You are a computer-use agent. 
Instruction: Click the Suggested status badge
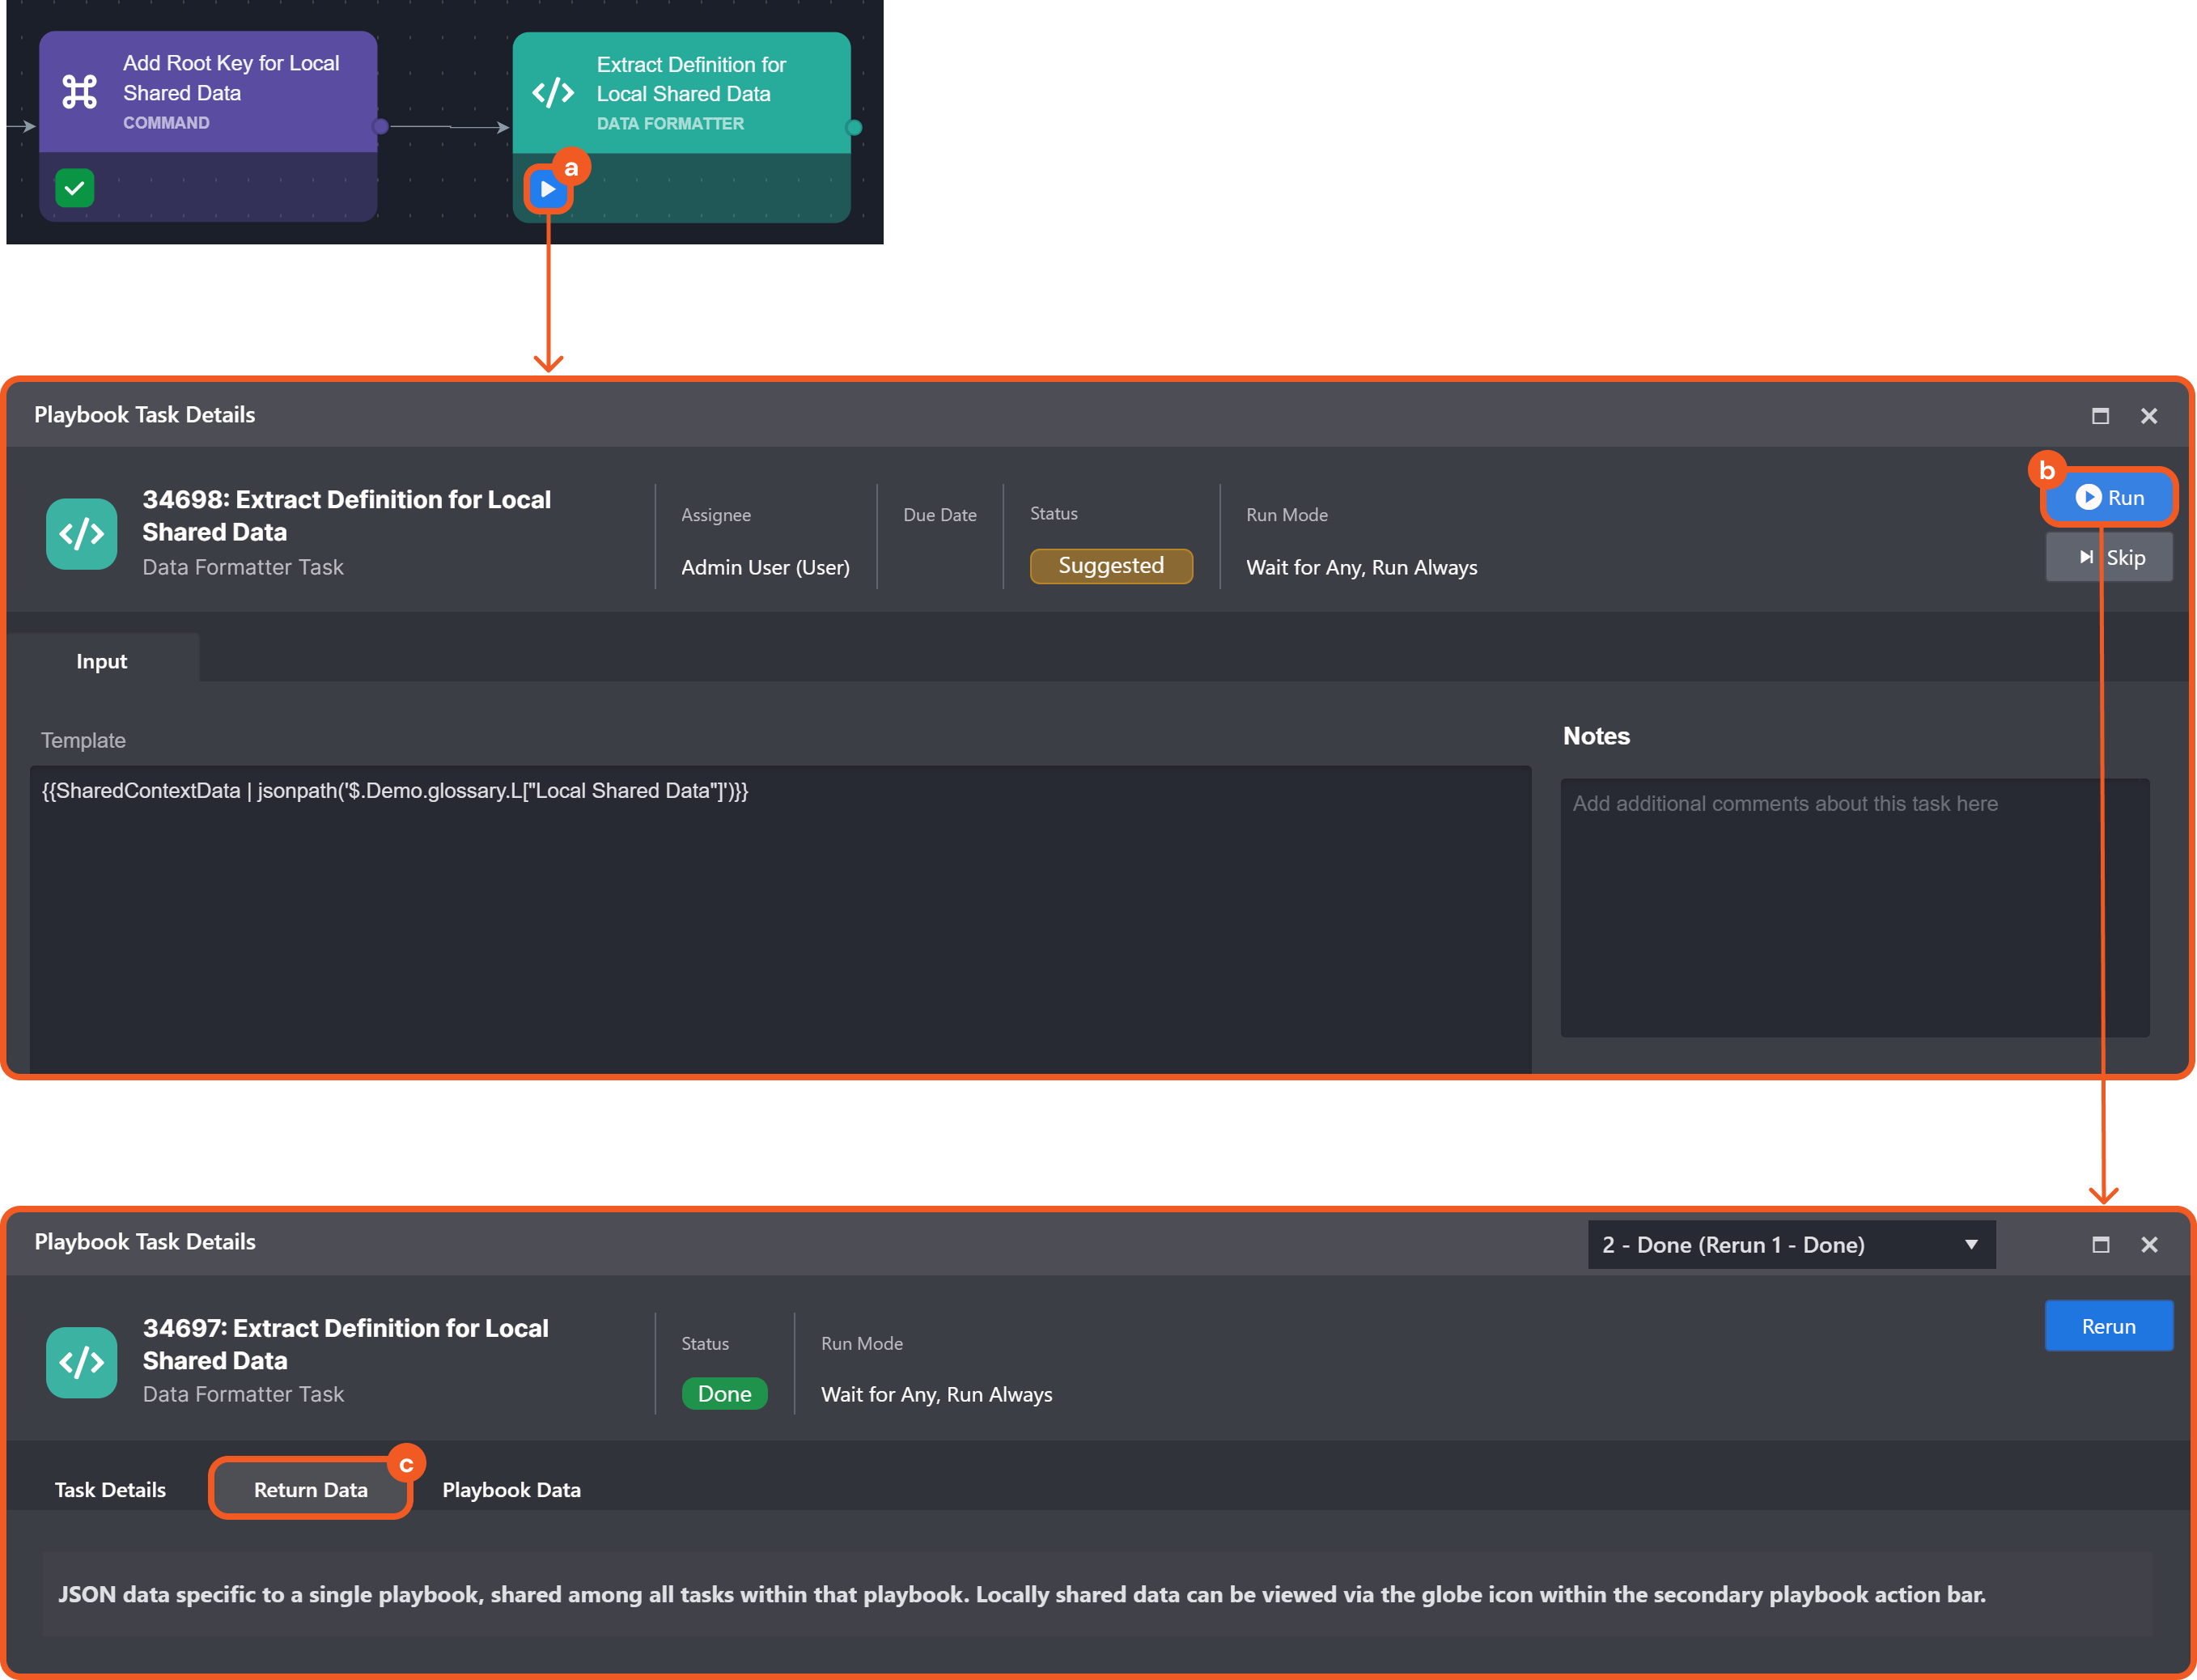[x=1111, y=566]
